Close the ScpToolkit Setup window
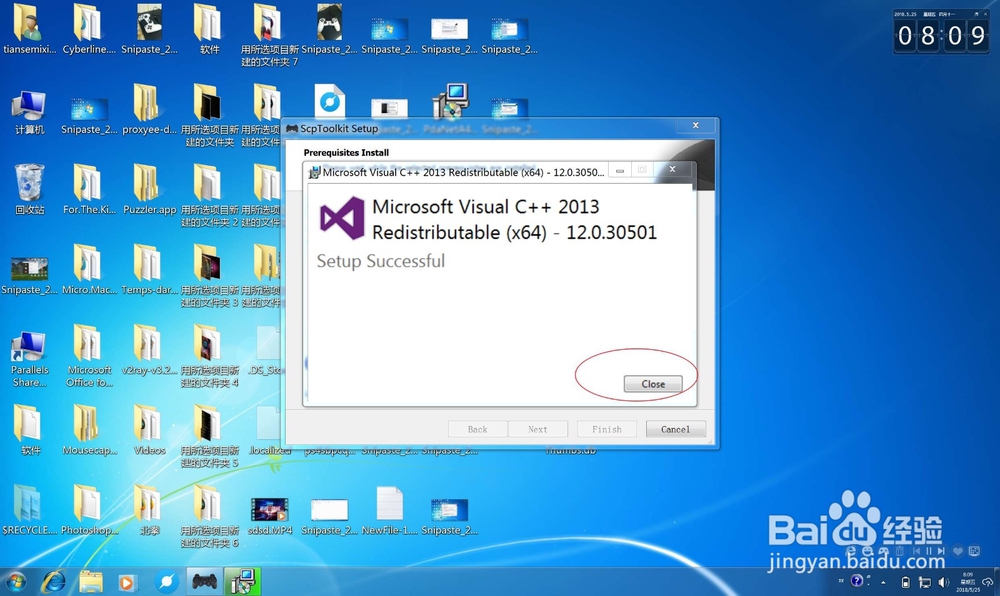 click(x=696, y=126)
